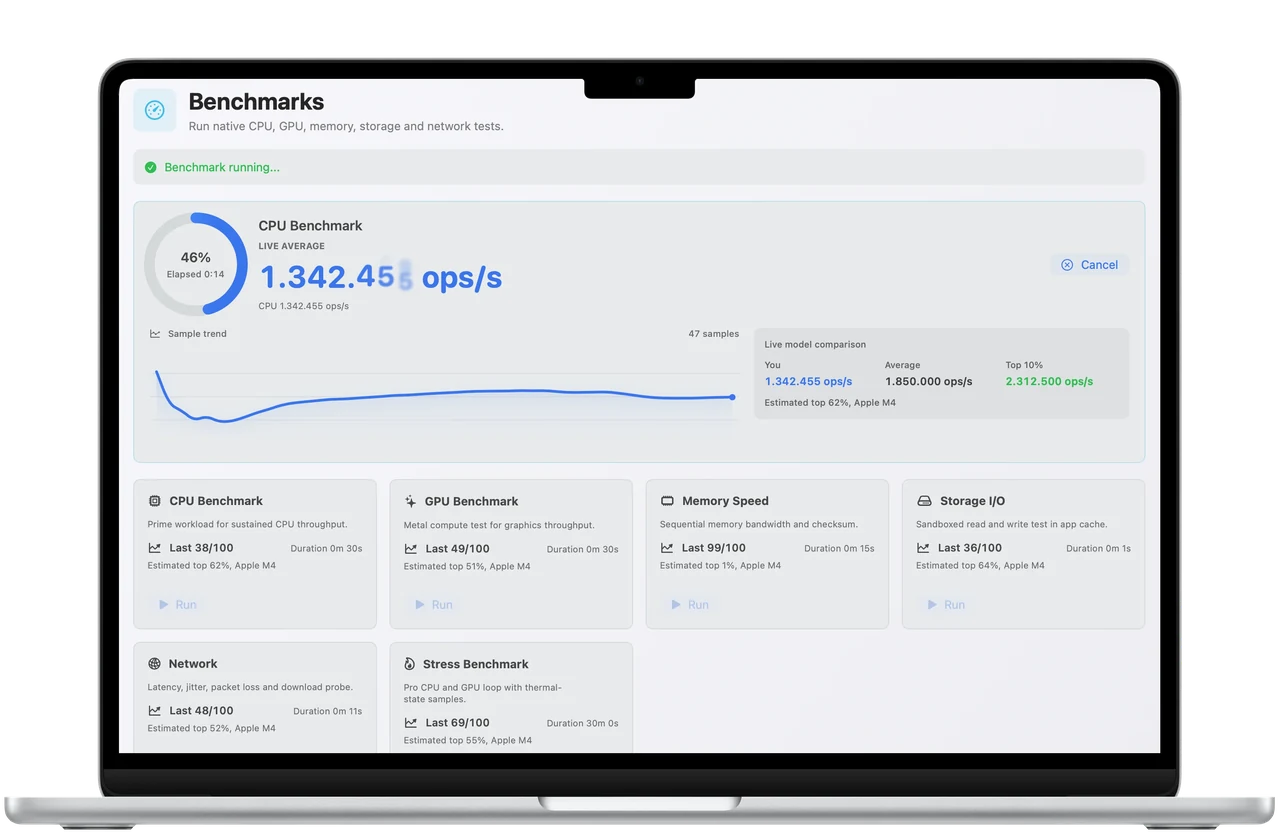Click the chart icon next to Last 38/100
Viewport: 1280px width, 832px height.
pyautogui.click(x=154, y=548)
